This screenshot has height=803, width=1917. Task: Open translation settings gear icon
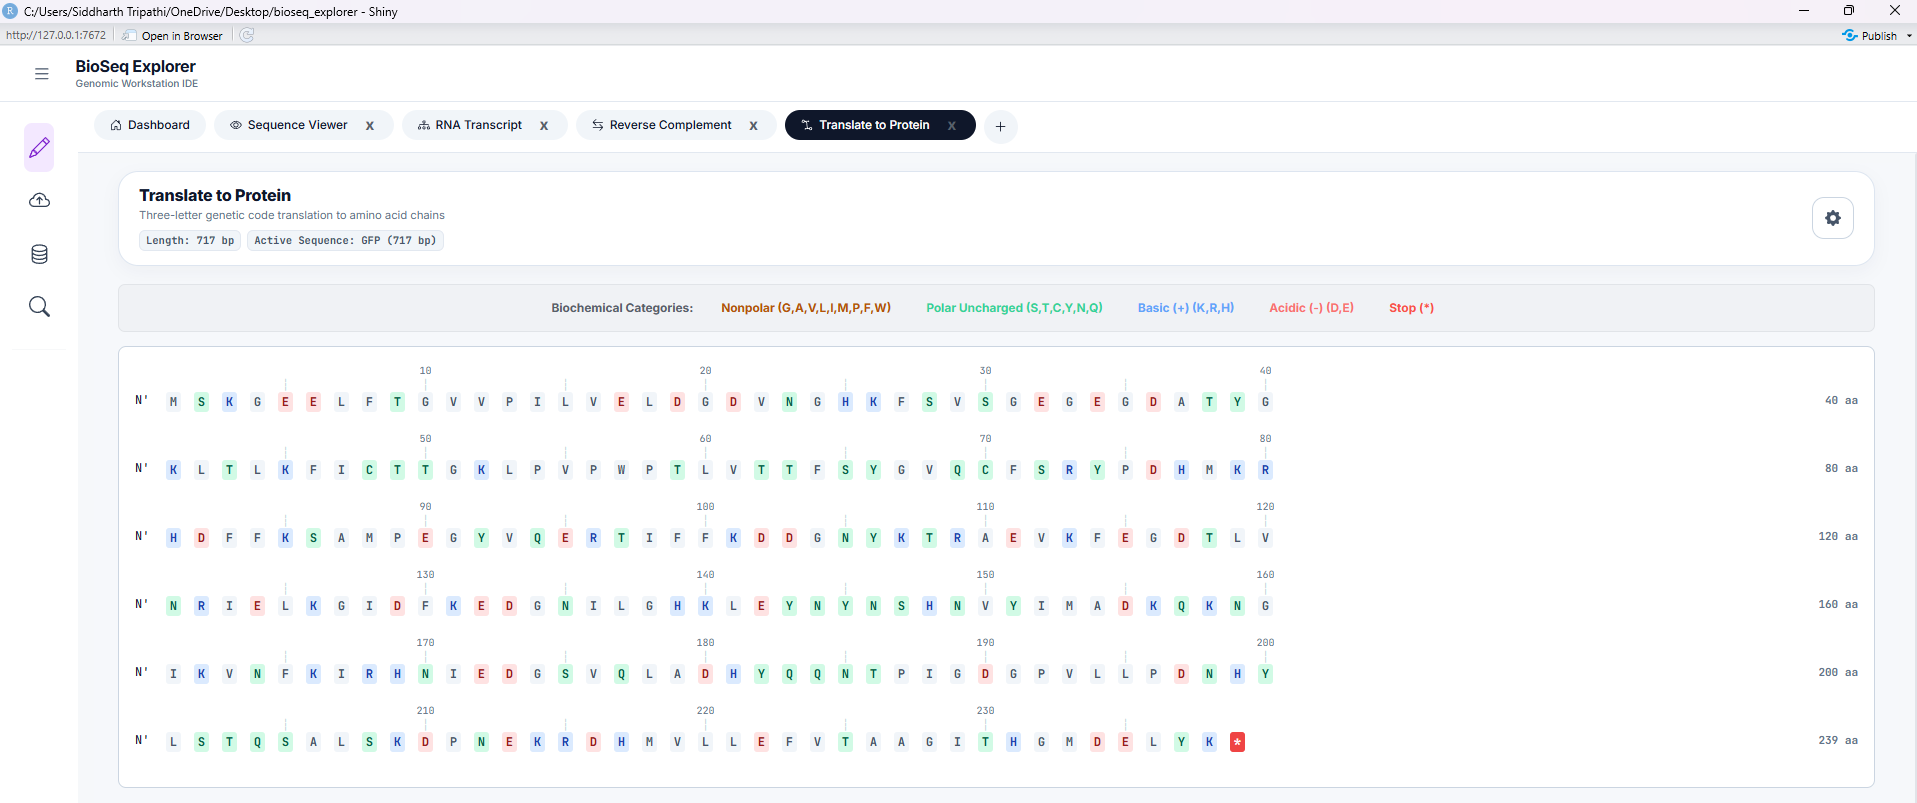[1832, 218]
